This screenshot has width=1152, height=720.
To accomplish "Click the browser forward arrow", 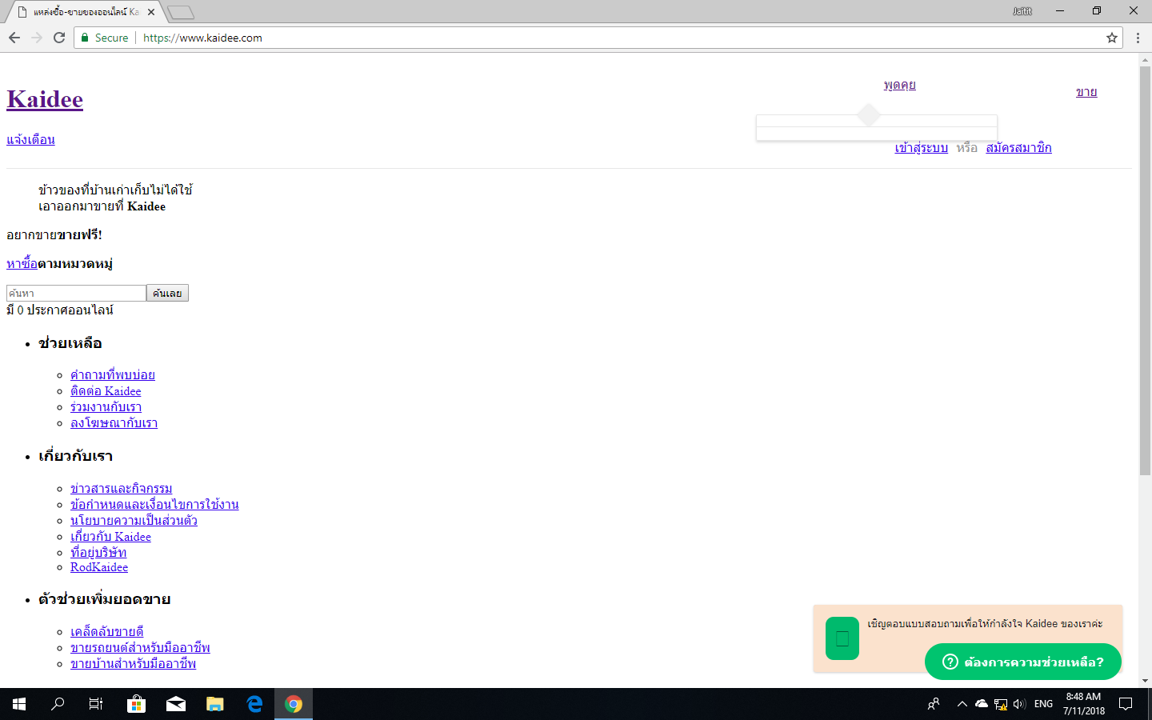I will 37,37.
